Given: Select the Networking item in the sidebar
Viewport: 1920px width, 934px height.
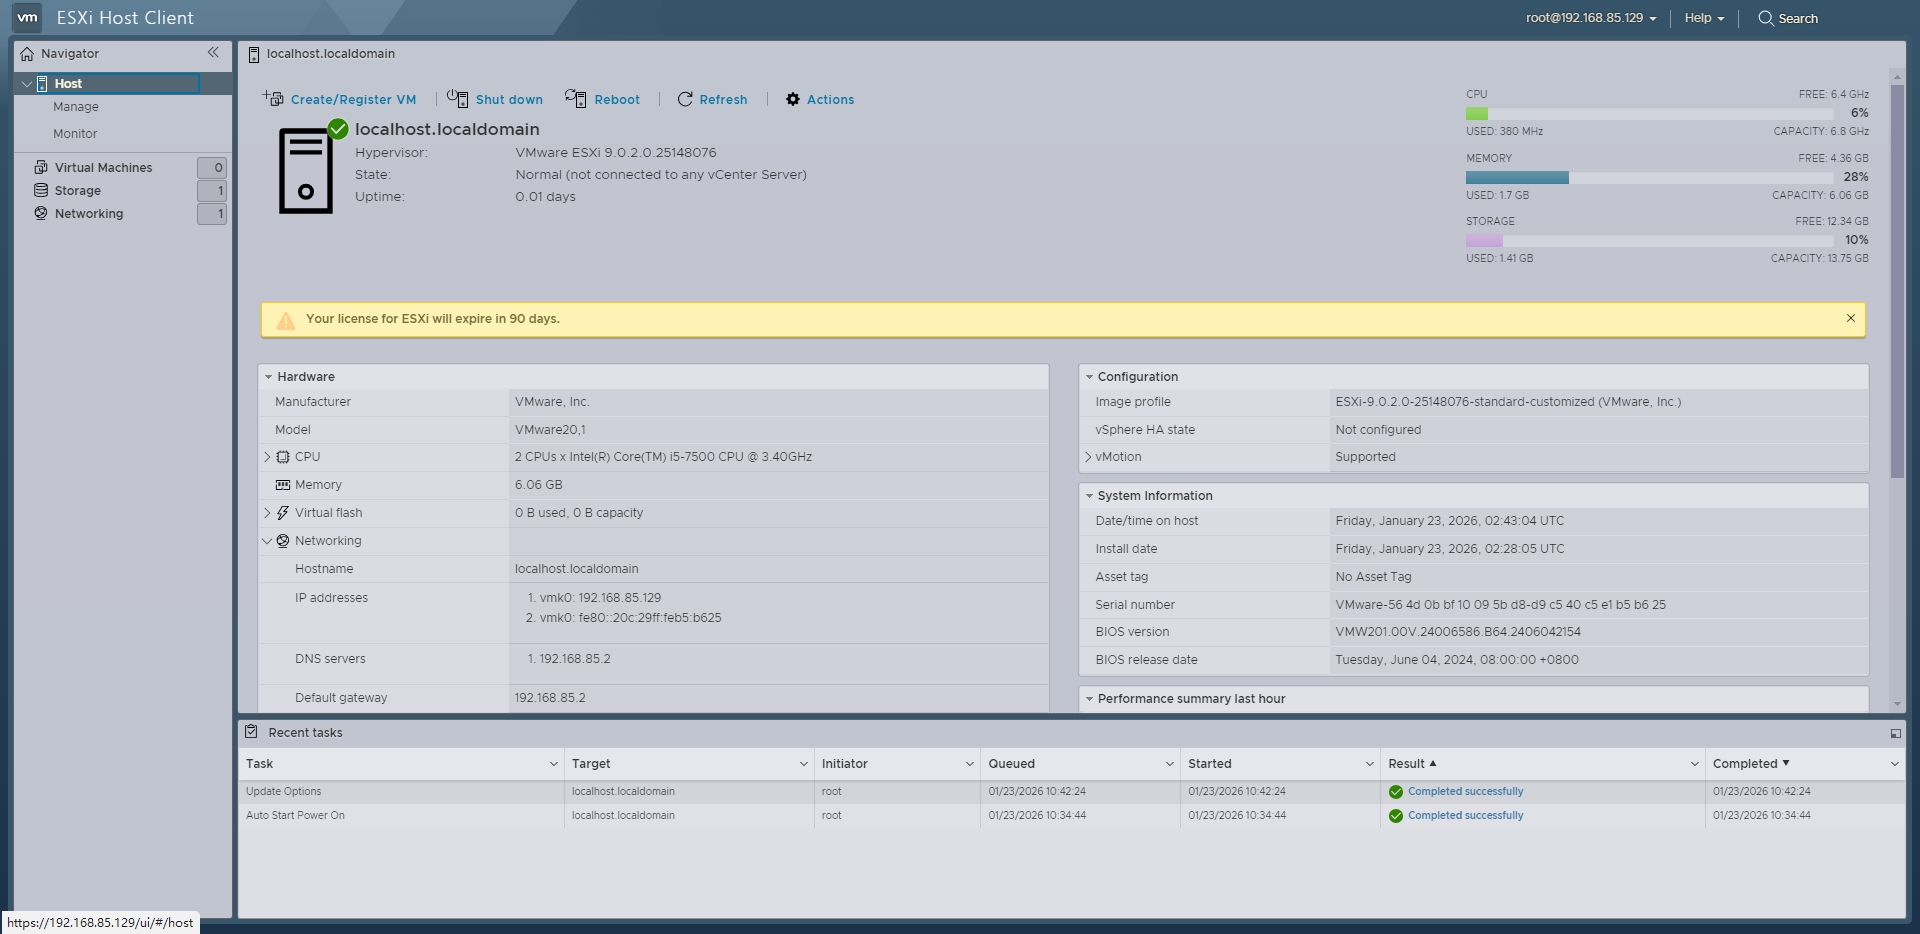Looking at the screenshot, I should tap(89, 213).
